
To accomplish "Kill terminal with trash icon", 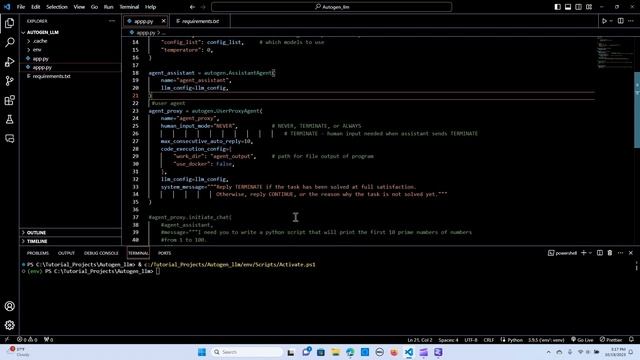I will [610, 253].
